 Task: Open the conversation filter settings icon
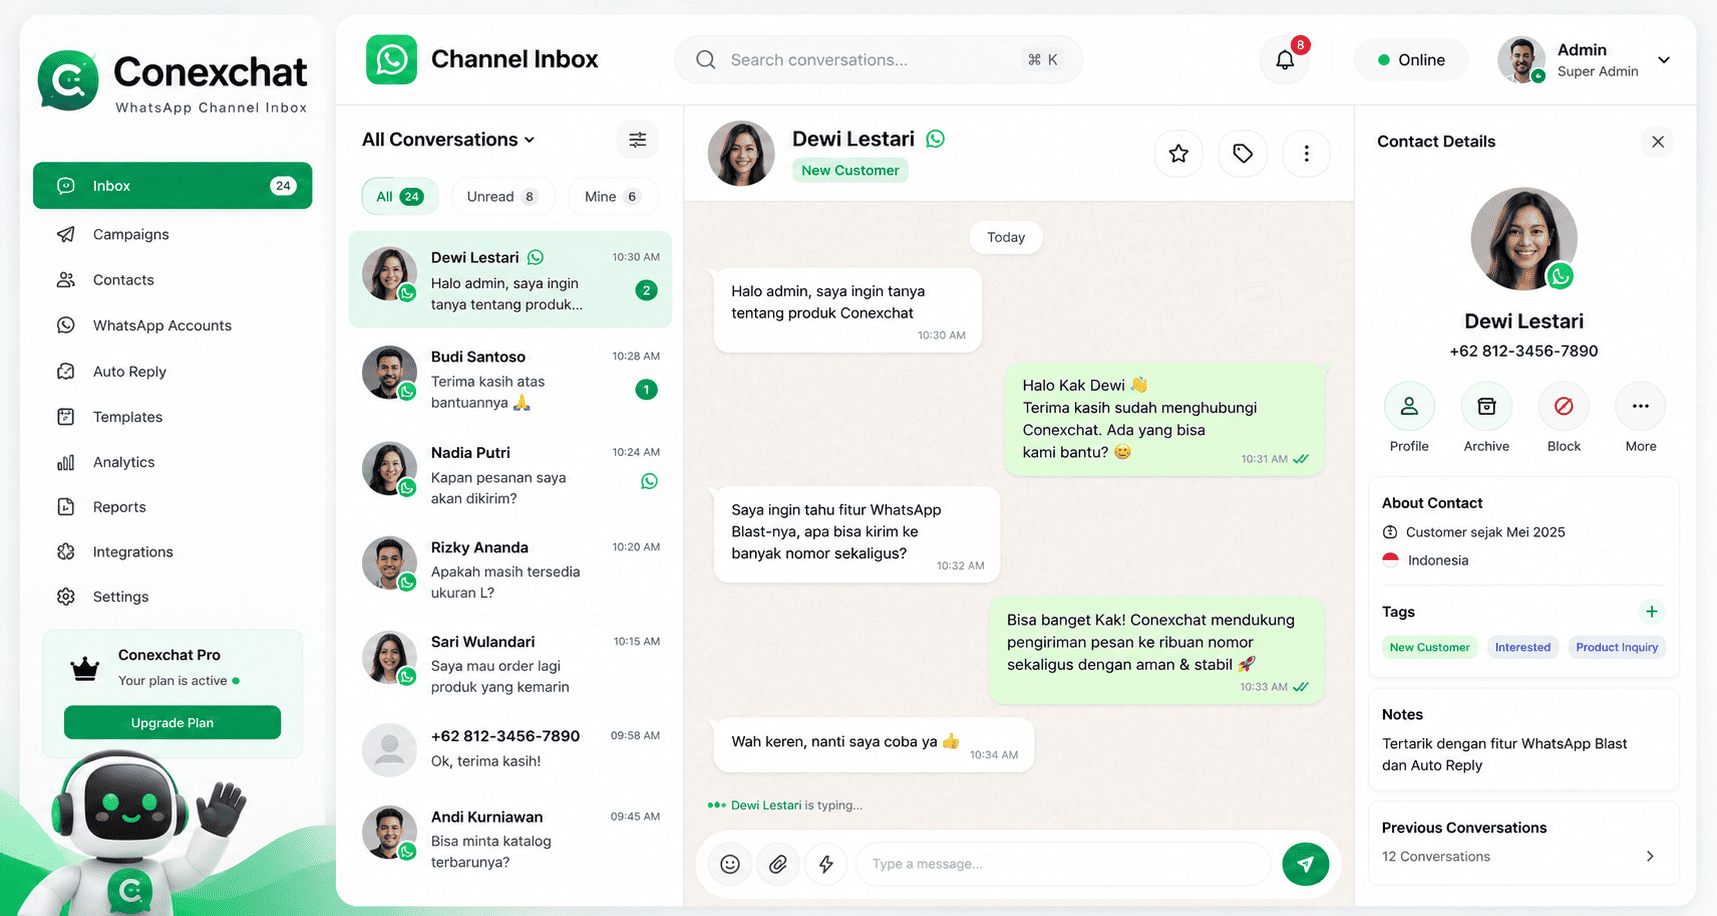(637, 140)
